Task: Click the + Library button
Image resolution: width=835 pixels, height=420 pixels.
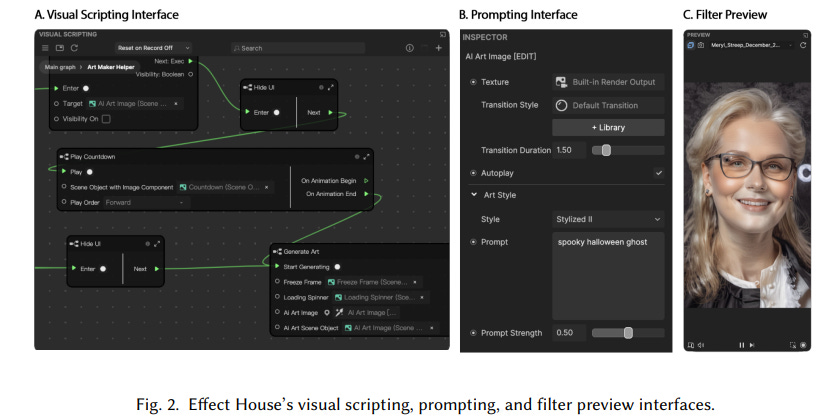Action: [x=608, y=128]
